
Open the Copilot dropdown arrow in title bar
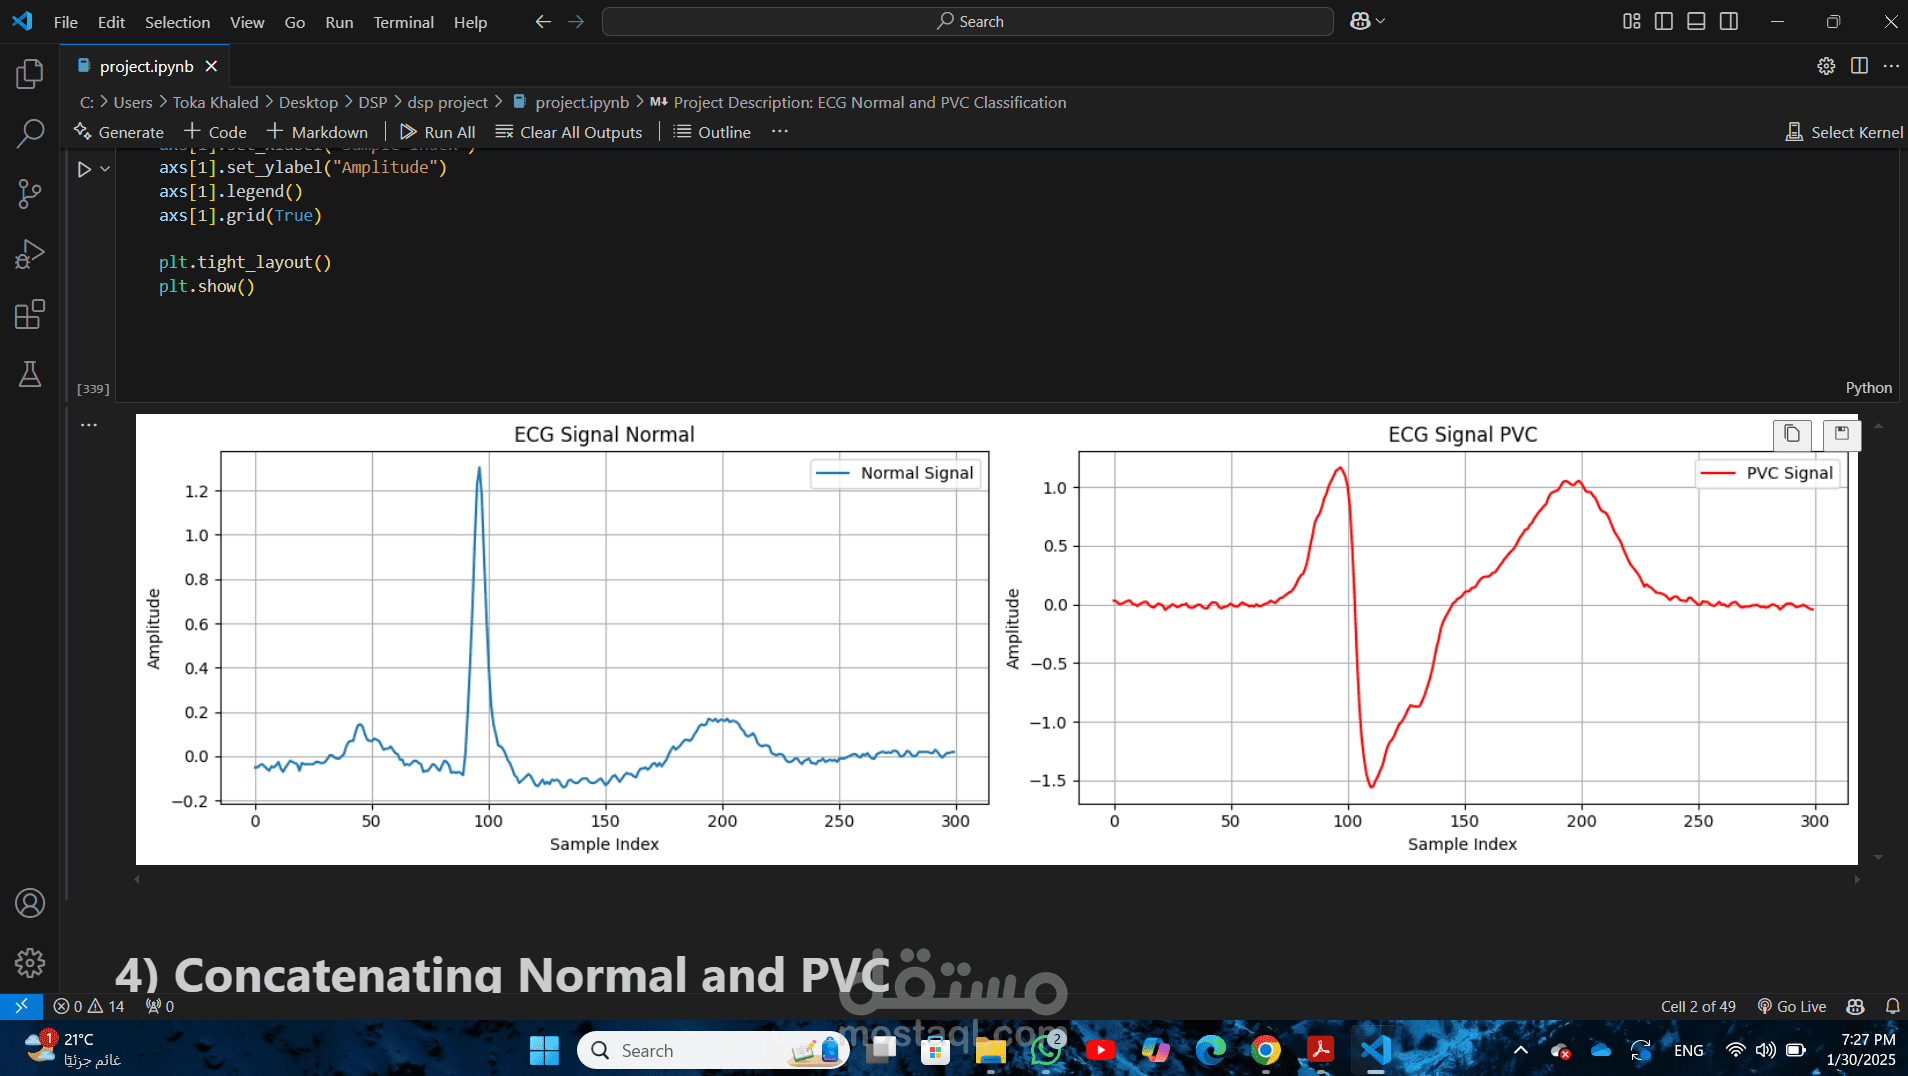(x=1381, y=21)
